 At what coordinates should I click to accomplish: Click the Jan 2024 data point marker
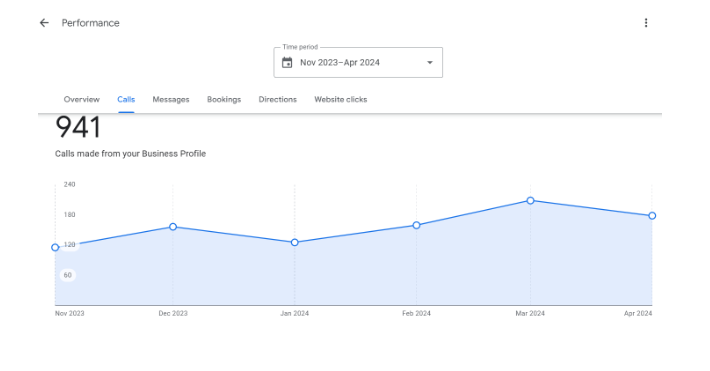click(x=294, y=242)
